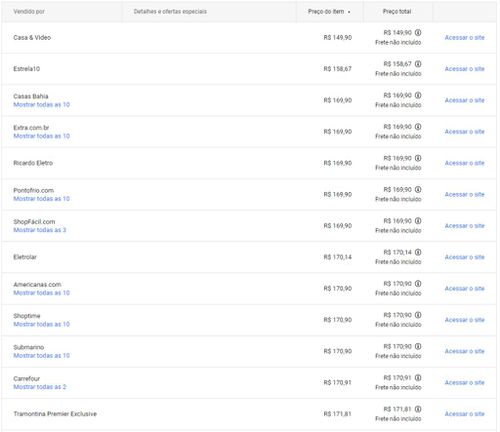
Task: Click info icon in the Casas Bahia row
Action: click(418, 95)
